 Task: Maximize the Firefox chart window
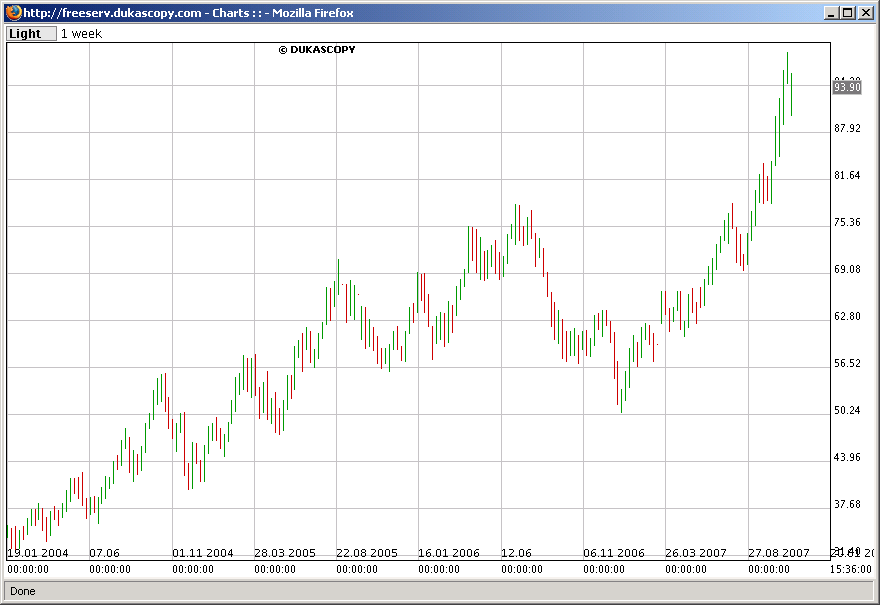coord(849,12)
